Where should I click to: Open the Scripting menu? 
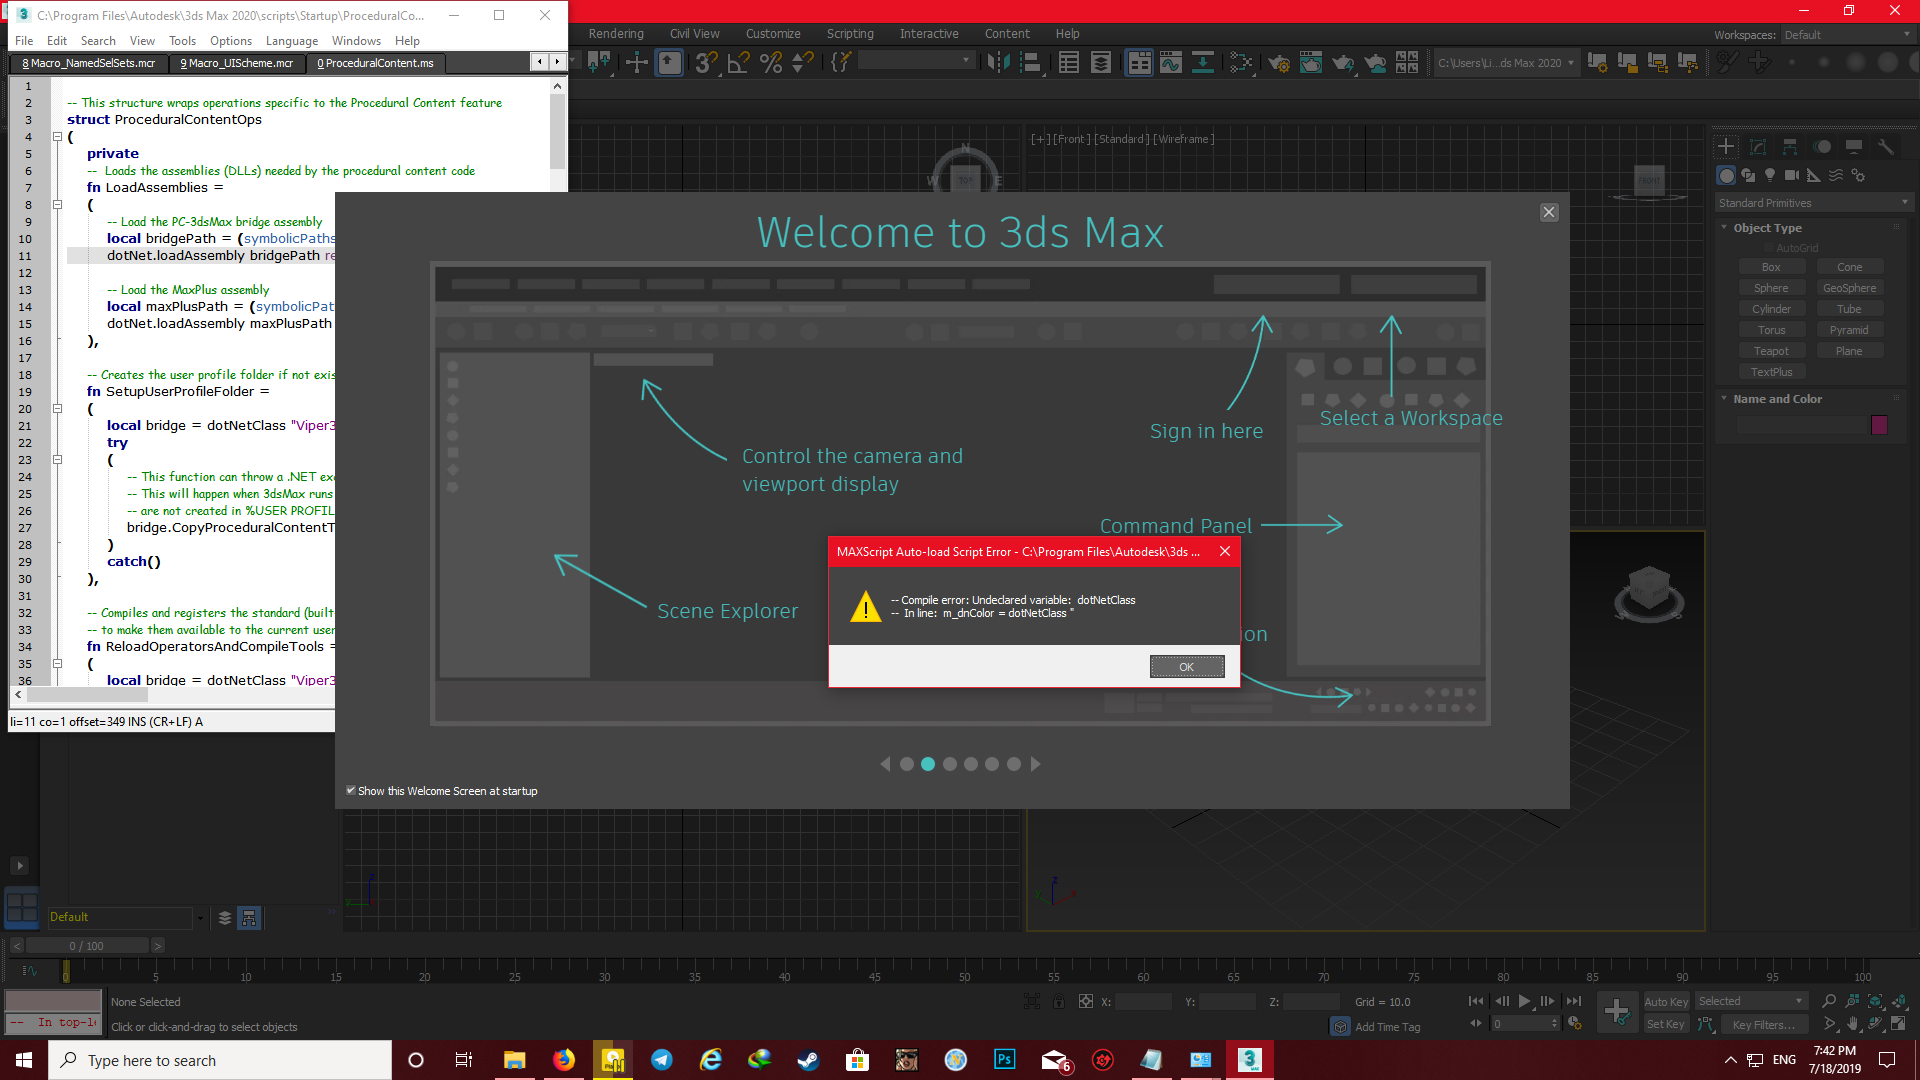point(850,34)
